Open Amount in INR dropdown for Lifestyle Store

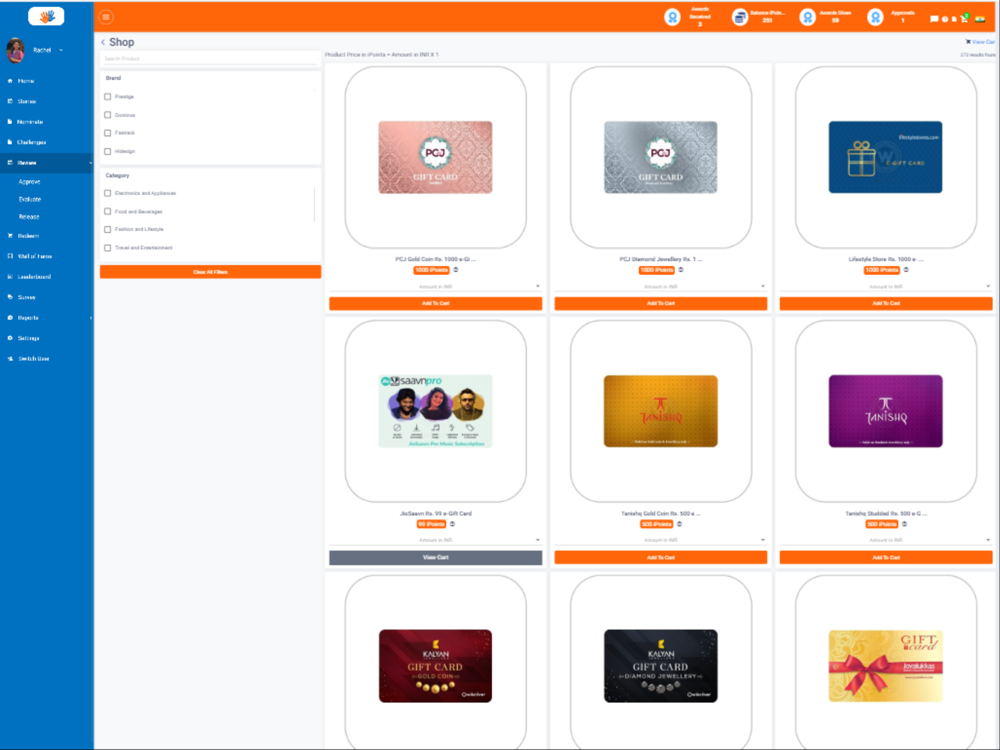886,286
